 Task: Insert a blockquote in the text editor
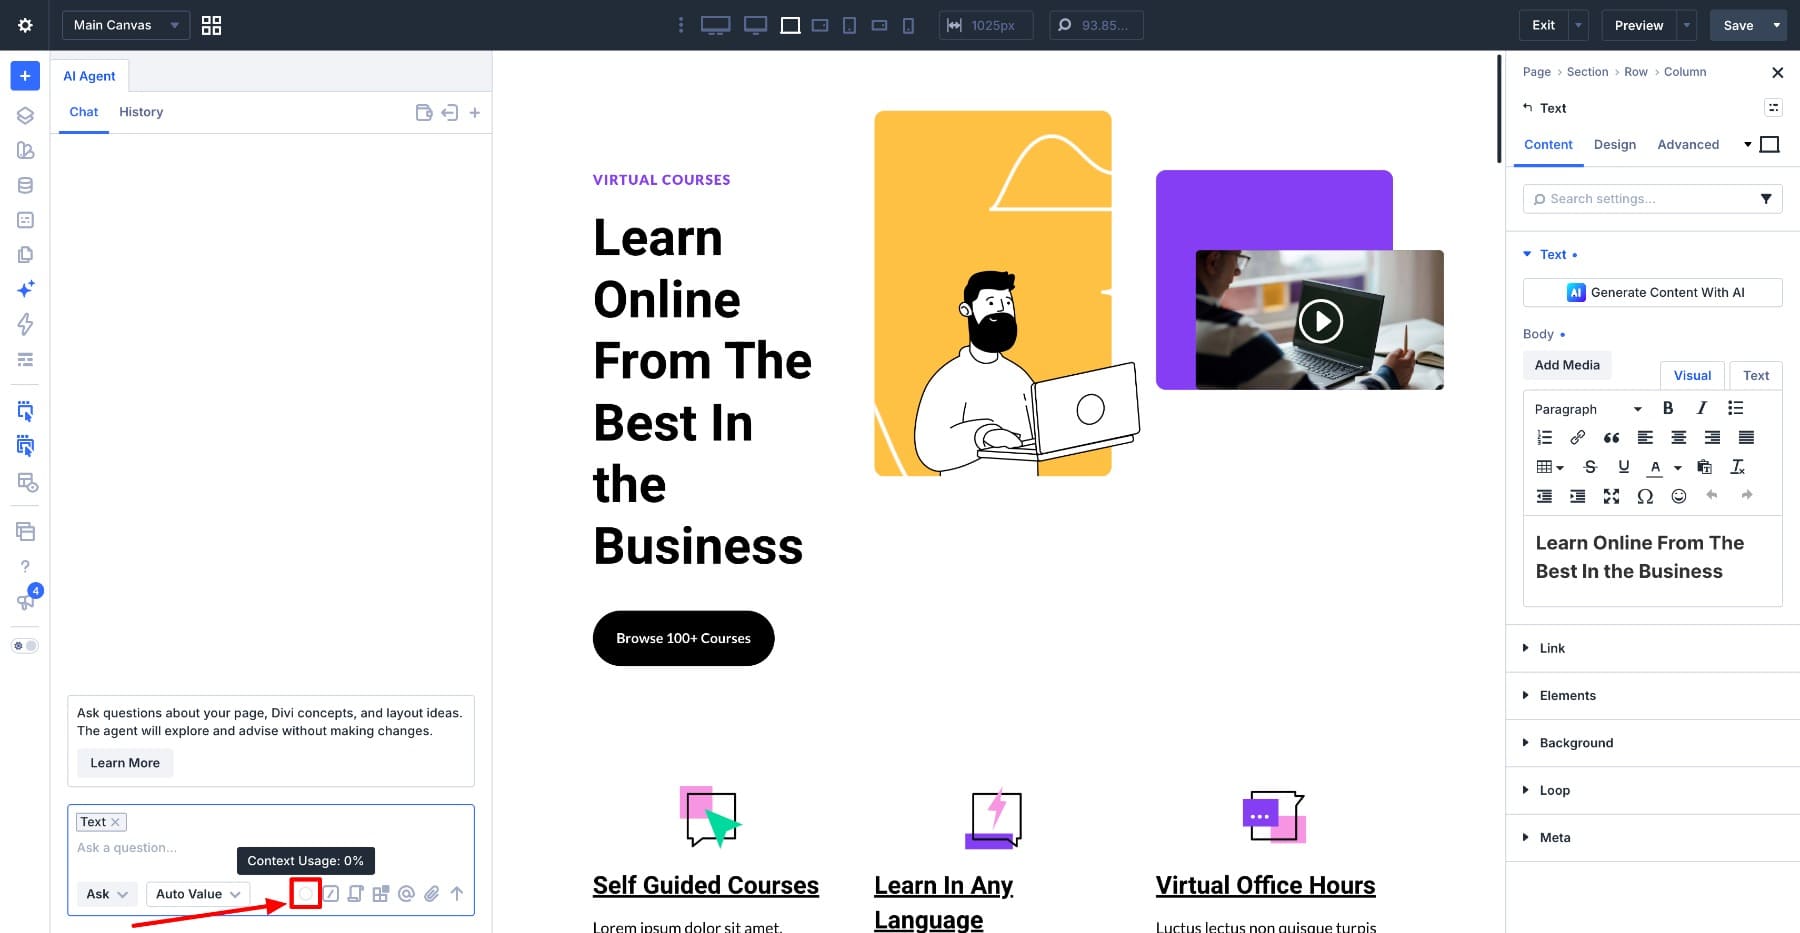[x=1611, y=437]
